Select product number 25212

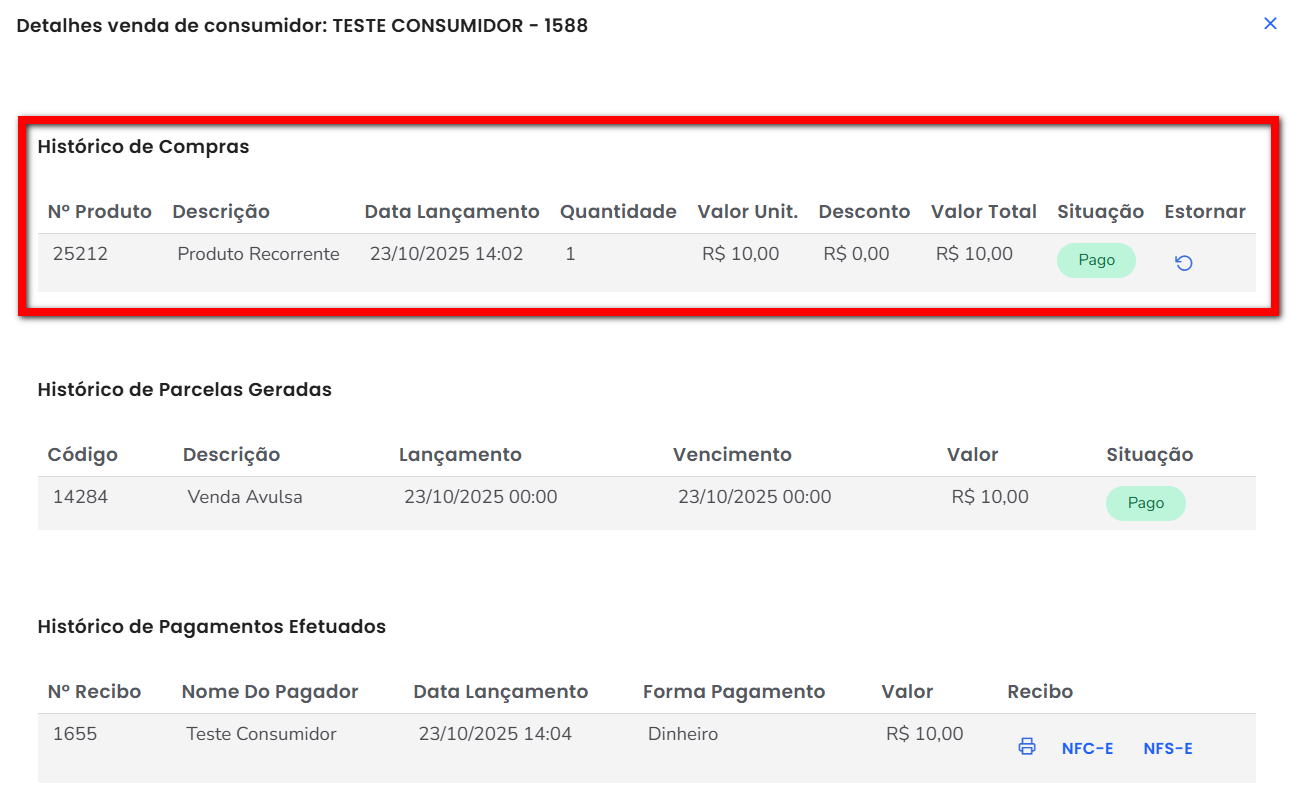point(80,254)
